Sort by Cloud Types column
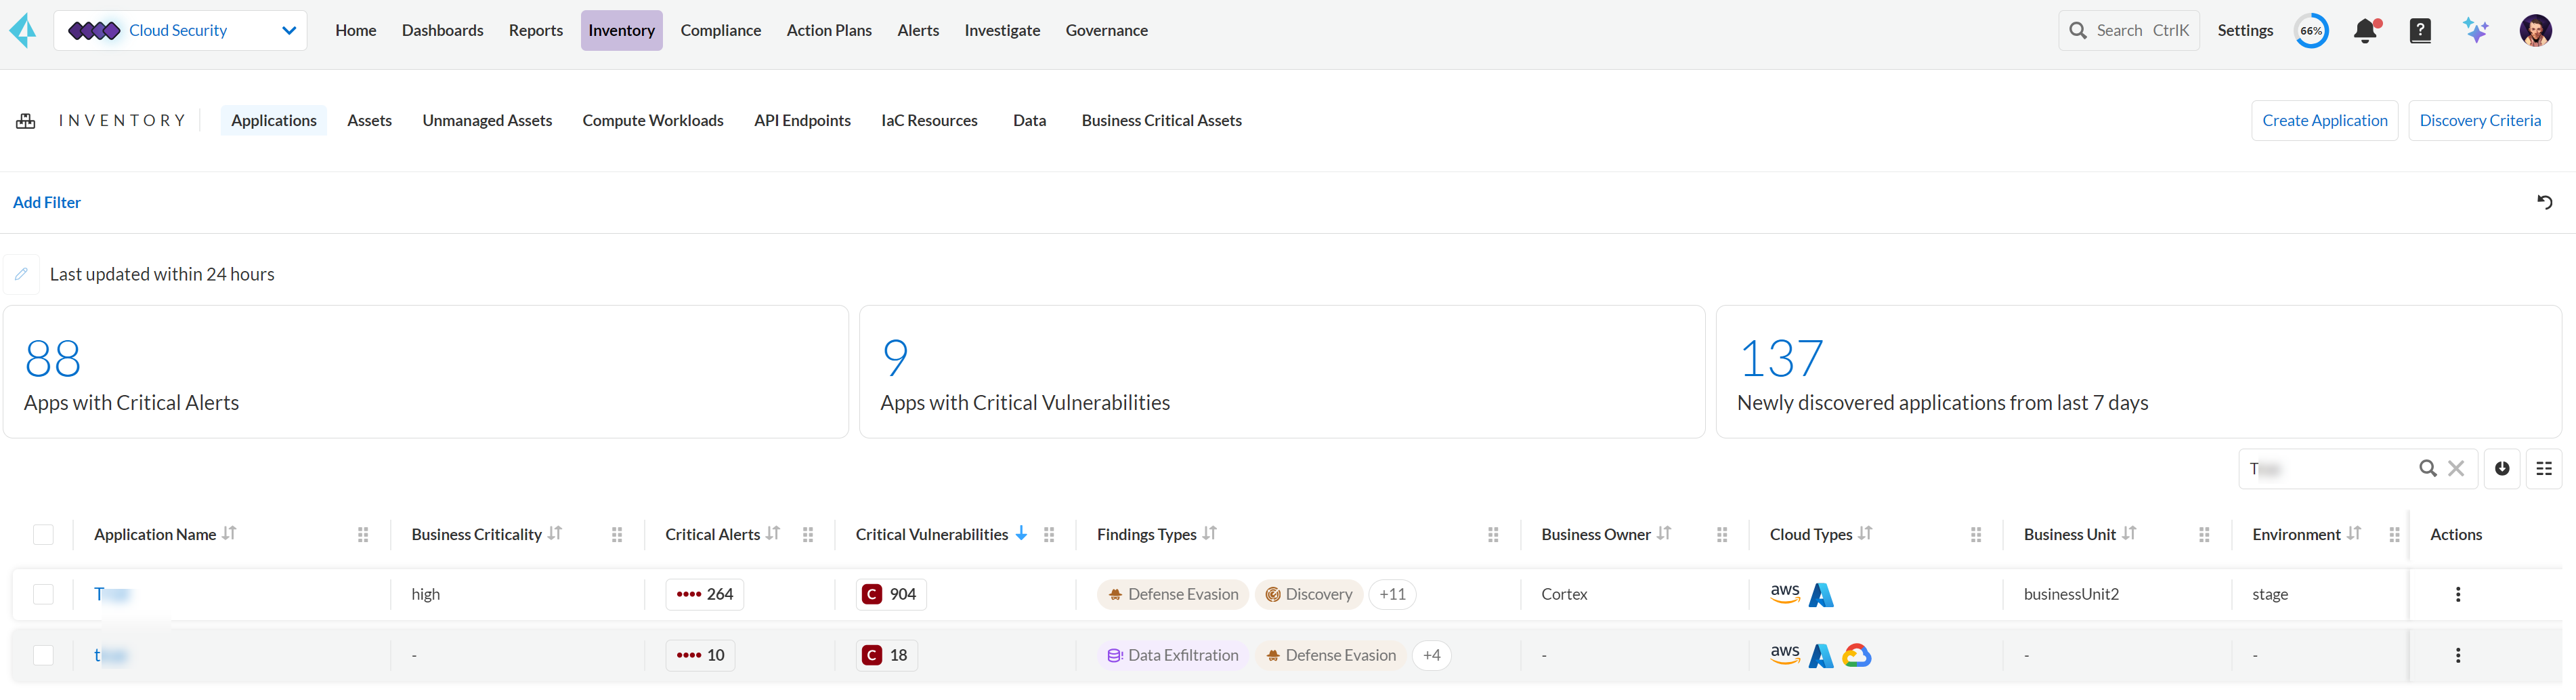 point(1865,533)
